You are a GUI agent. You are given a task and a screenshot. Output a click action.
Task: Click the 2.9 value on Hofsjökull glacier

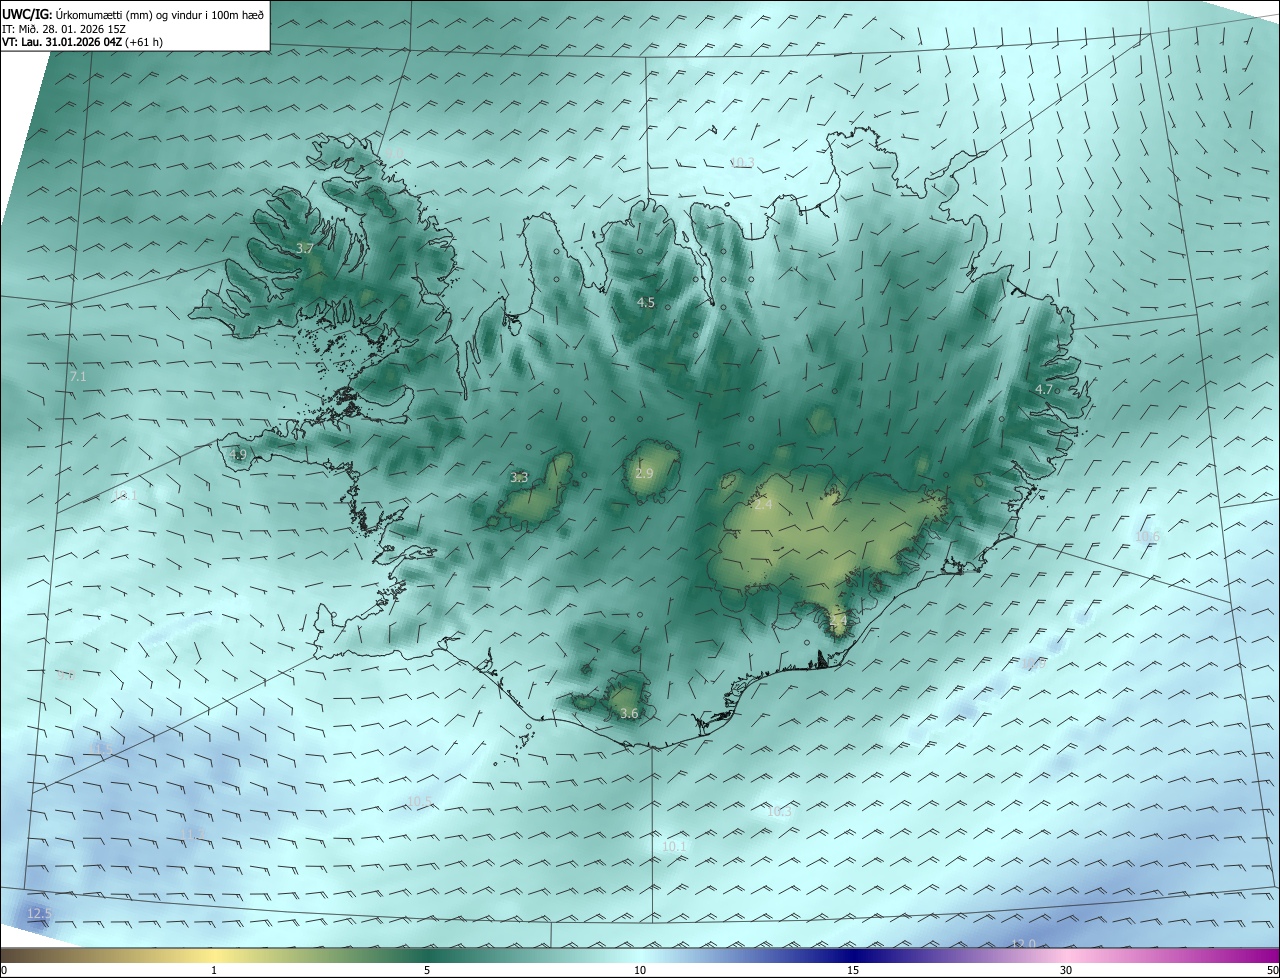pyautogui.click(x=644, y=473)
